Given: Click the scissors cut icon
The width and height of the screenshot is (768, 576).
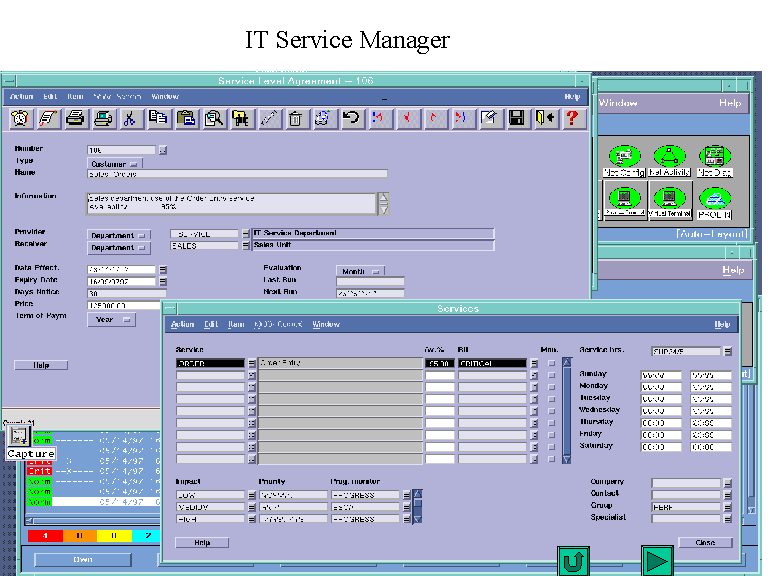Looking at the screenshot, I should pos(129,119).
